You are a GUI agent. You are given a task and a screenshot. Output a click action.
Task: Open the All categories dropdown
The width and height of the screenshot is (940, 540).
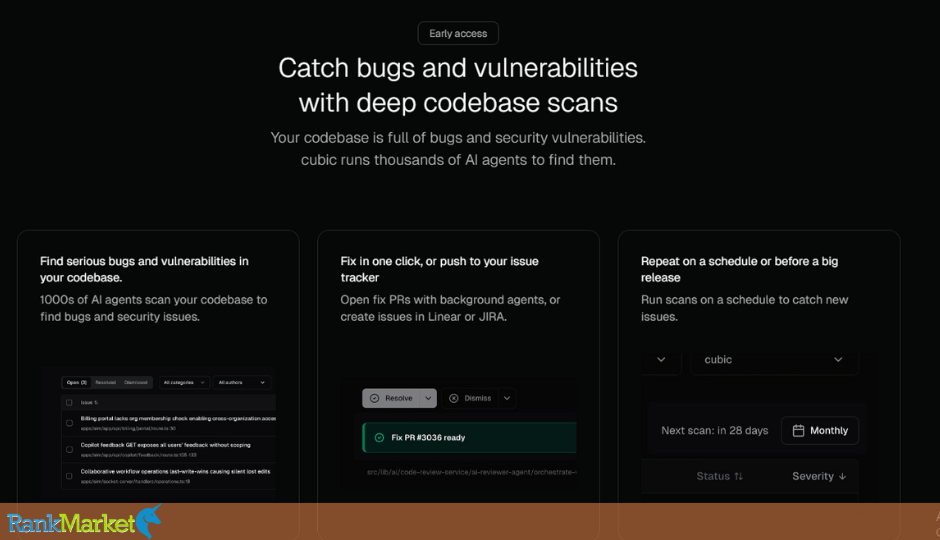point(183,382)
